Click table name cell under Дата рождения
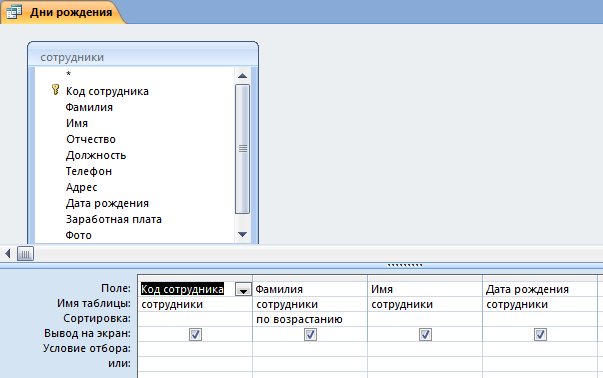The height and width of the screenshot is (378, 603). click(x=540, y=304)
